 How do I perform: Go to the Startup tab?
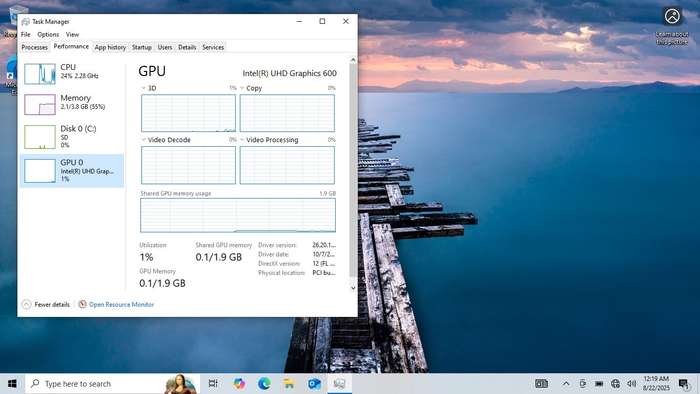tap(142, 47)
